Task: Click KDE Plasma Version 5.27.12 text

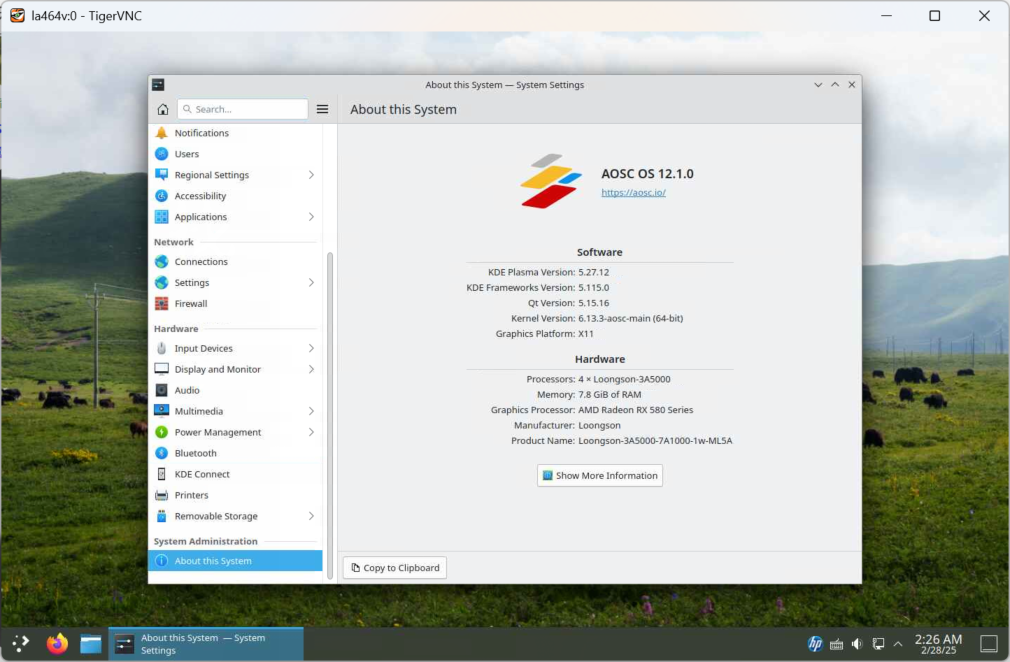Action: (x=548, y=272)
